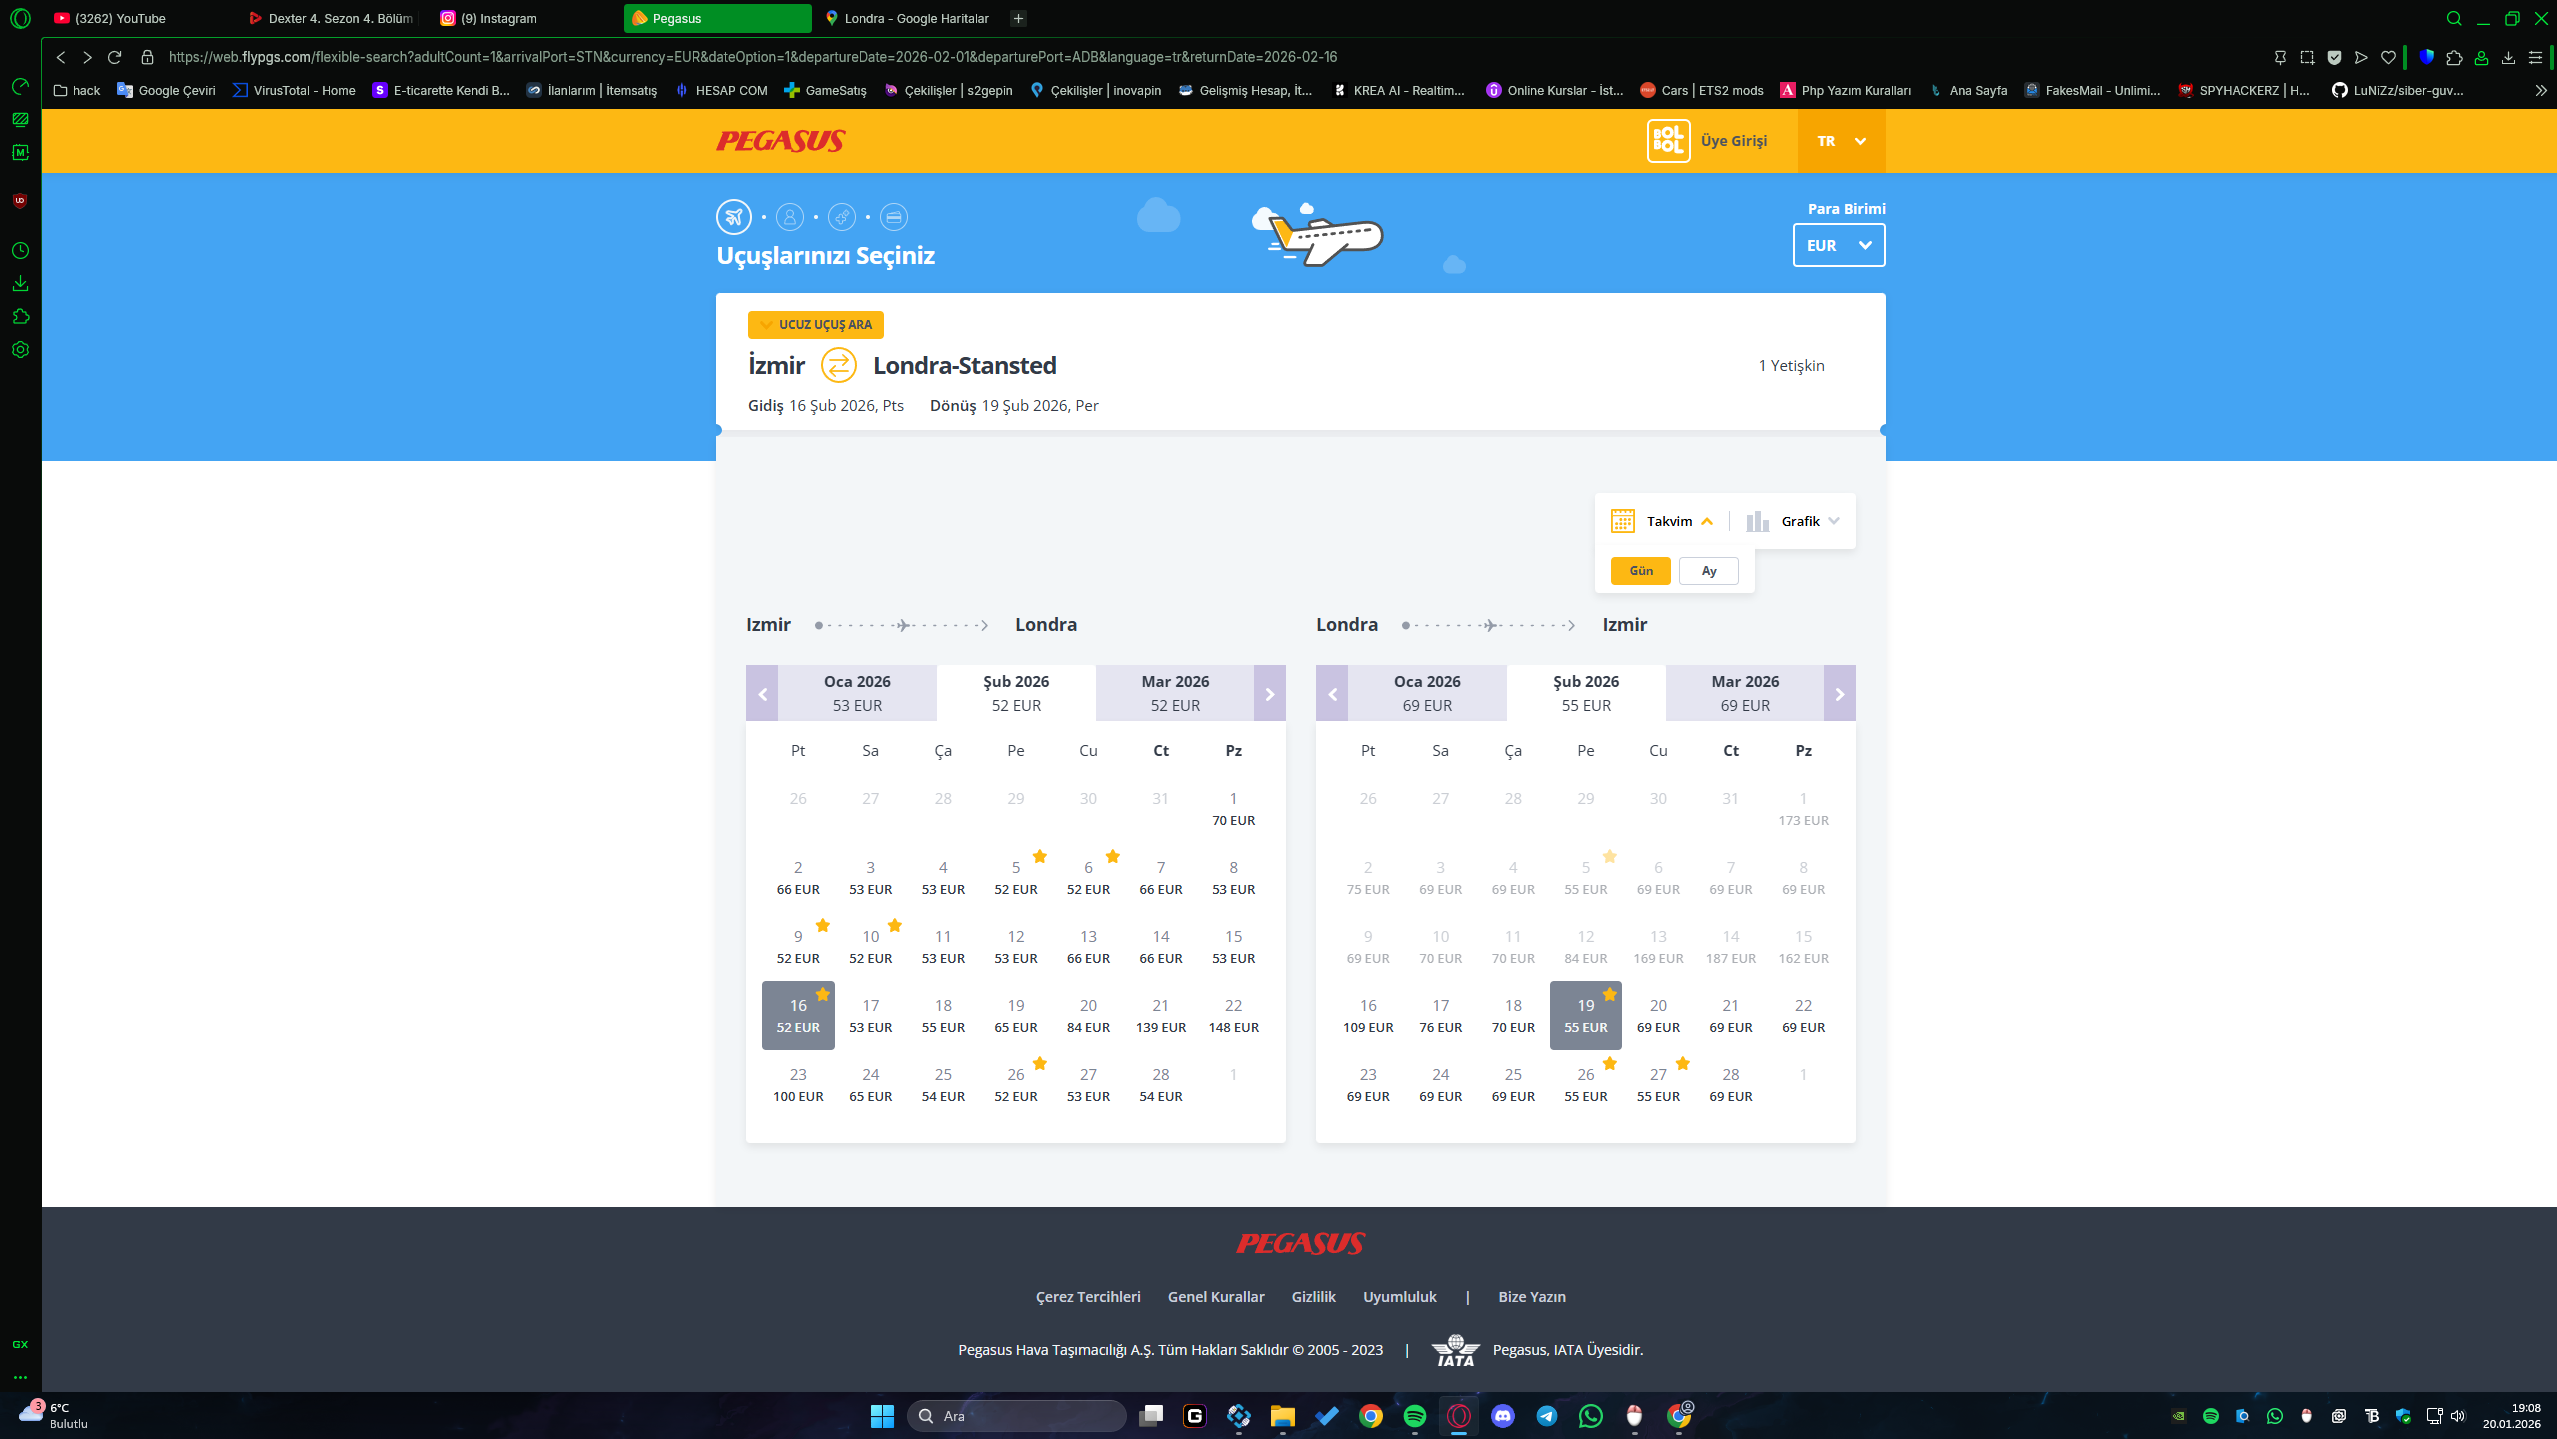The height and width of the screenshot is (1439, 2557).
Task: Open Bize Yazın footer link
Action: coord(1532,1297)
